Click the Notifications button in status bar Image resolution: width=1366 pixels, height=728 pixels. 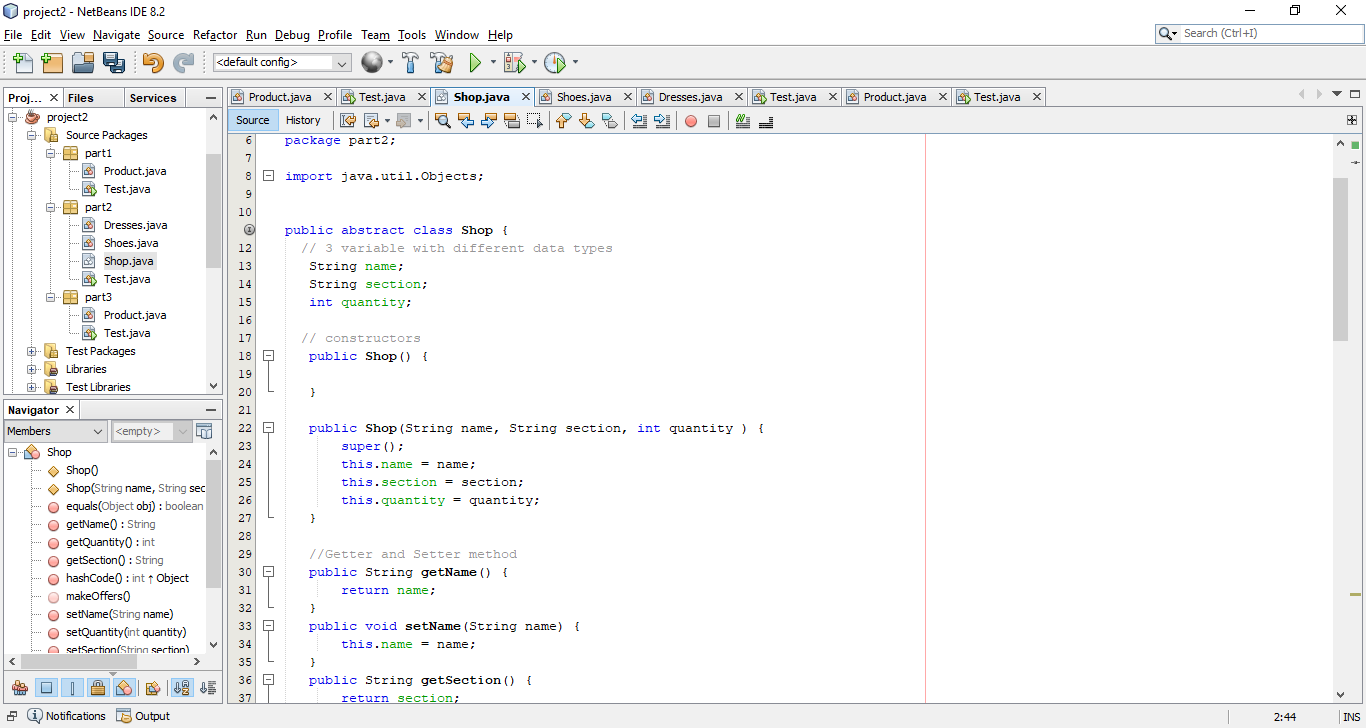66,715
